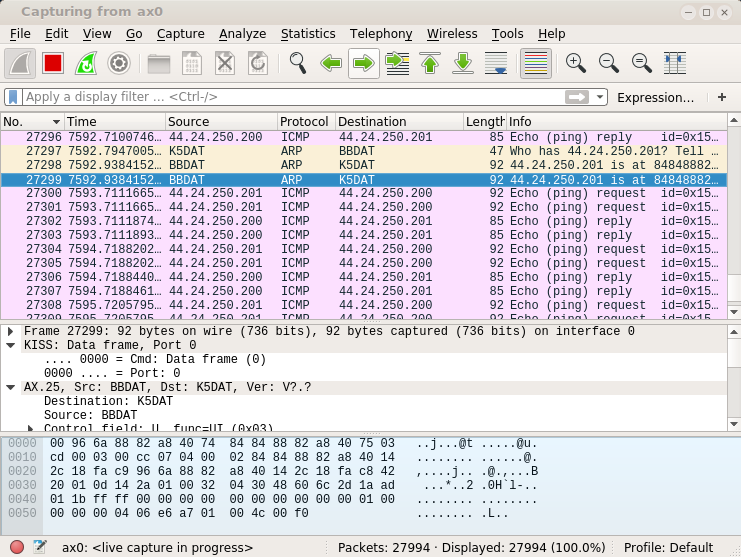Select the Cmd: Data frame (0) line
741x557 pixels.
click(155, 359)
